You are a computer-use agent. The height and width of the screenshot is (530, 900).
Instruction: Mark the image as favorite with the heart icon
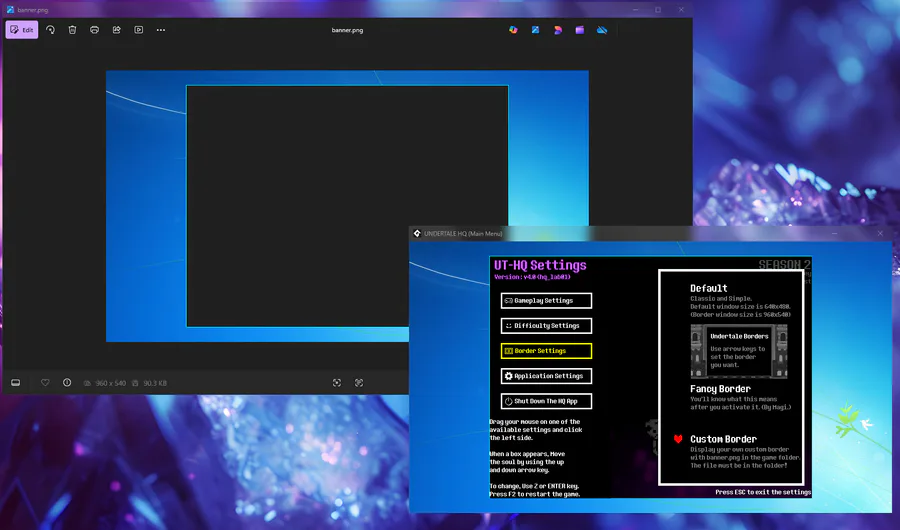45,382
